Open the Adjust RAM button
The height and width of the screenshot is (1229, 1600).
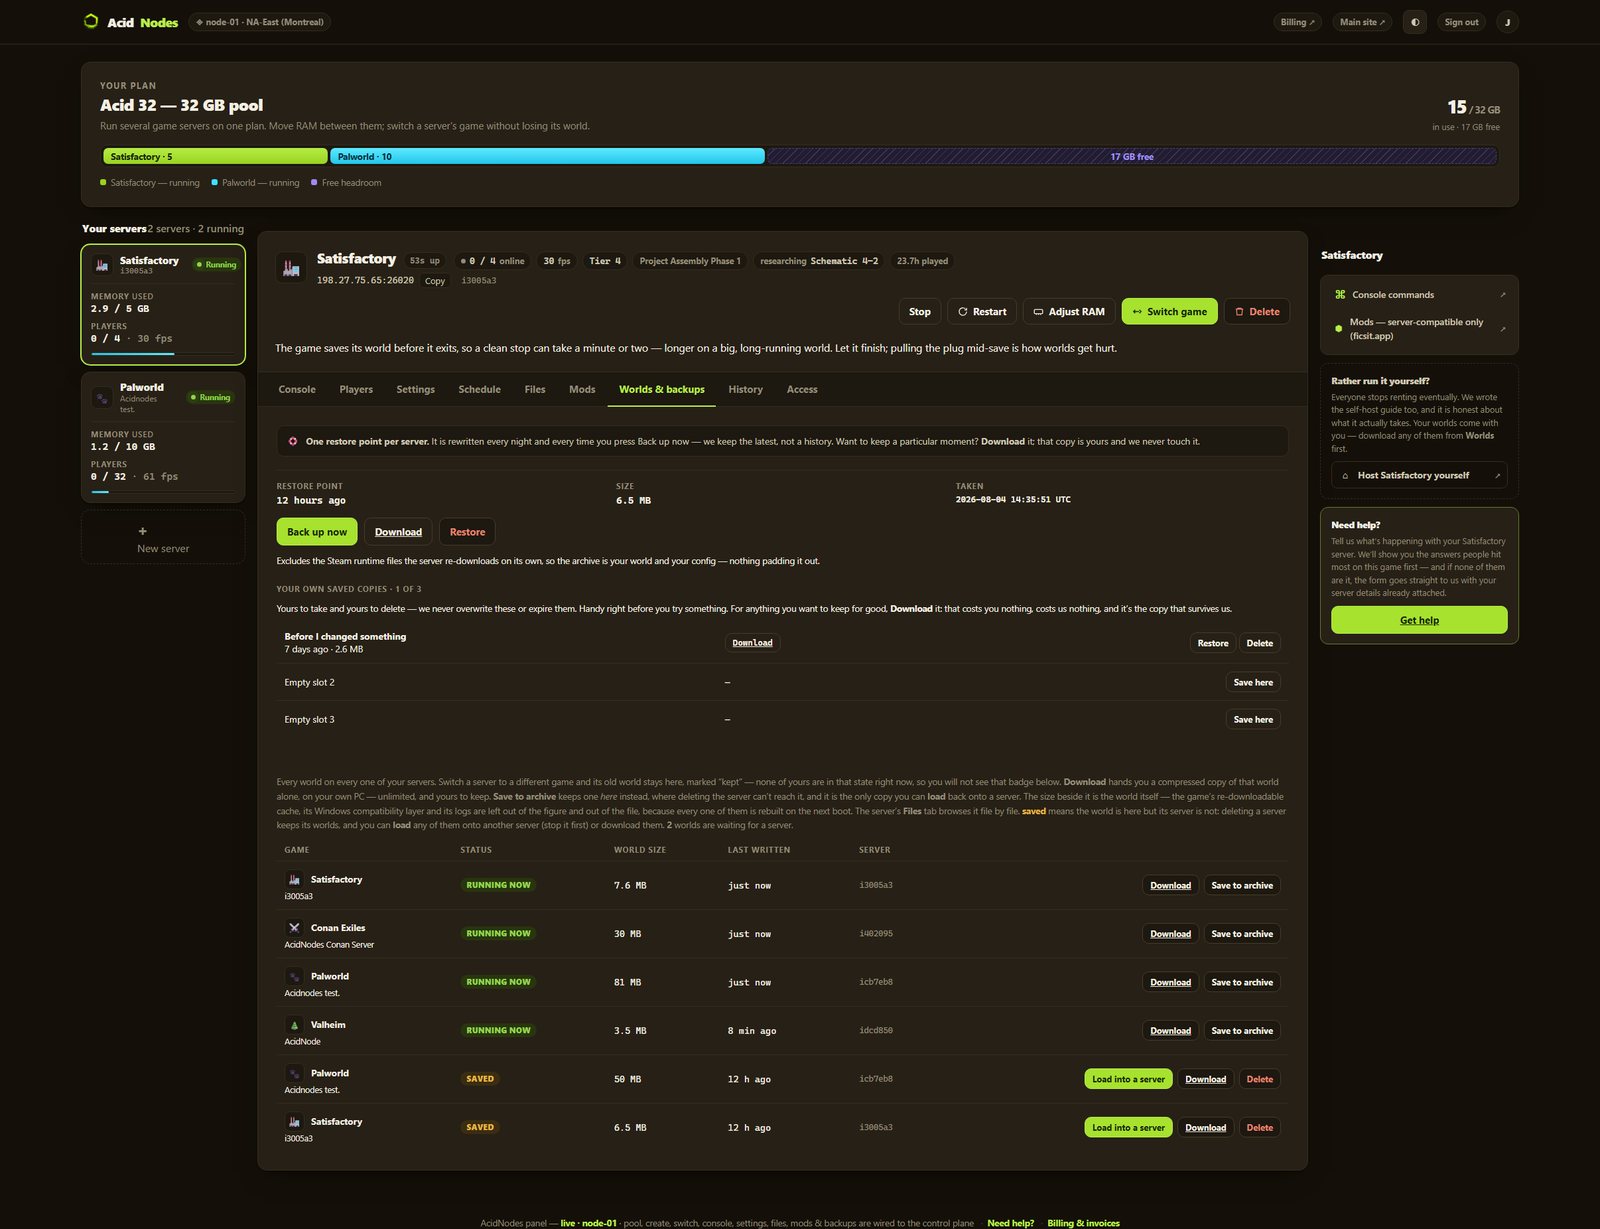(x=1069, y=312)
